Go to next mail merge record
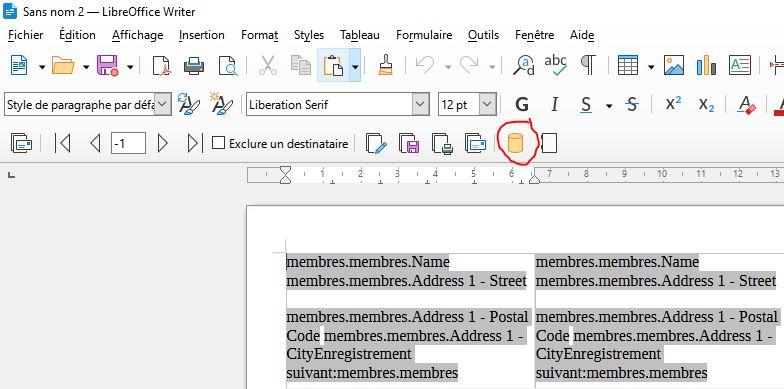The width and height of the screenshot is (784, 389). (x=162, y=144)
